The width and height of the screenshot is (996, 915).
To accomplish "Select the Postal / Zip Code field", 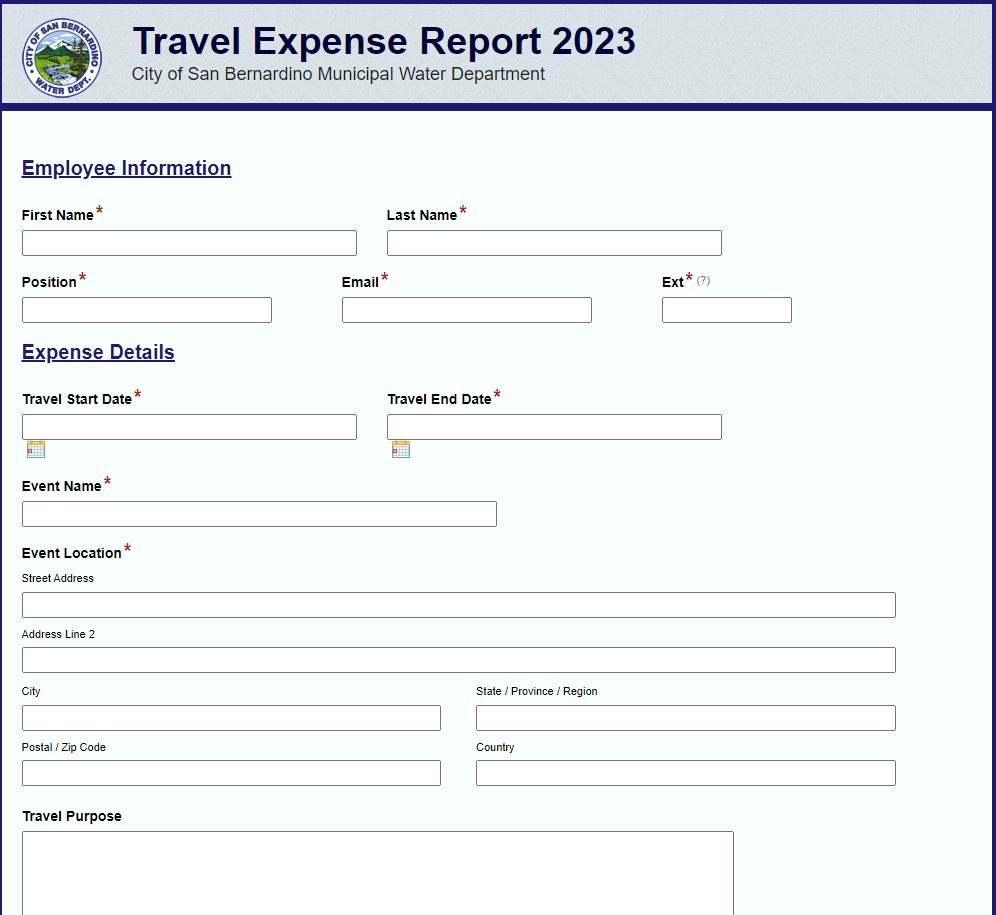I will (231, 772).
